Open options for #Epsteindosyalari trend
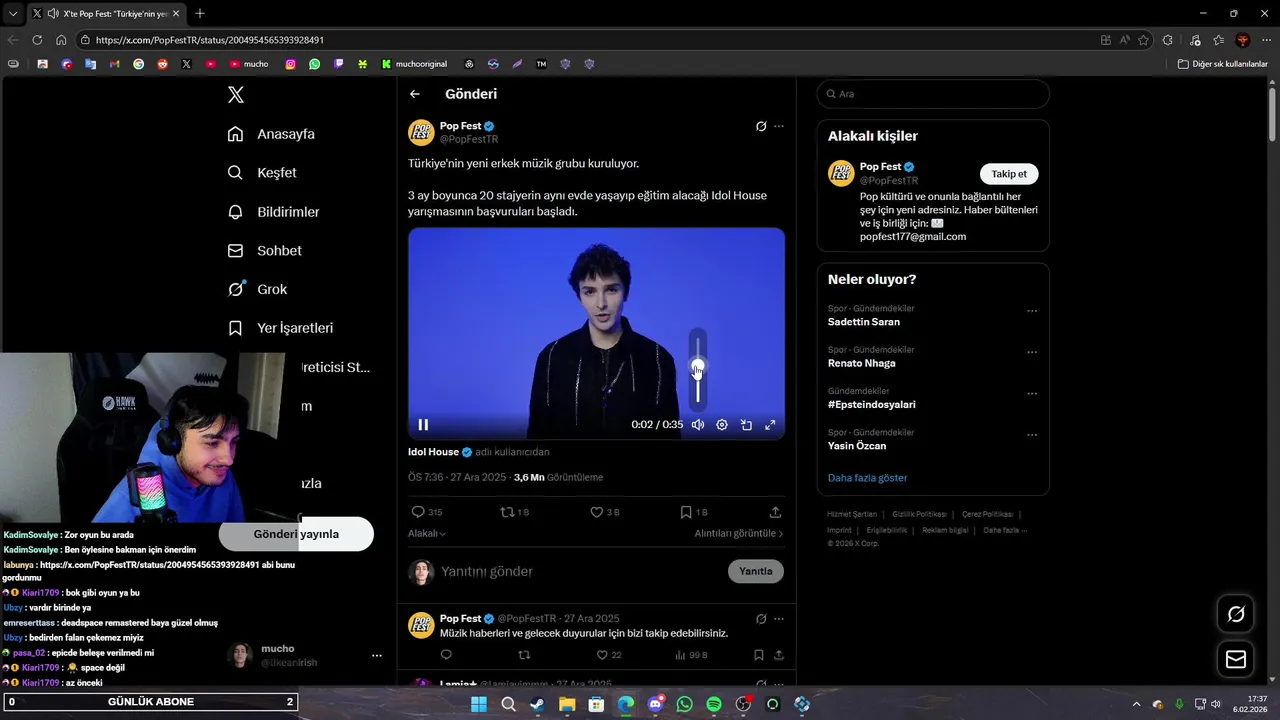The height and width of the screenshot is (720, 1280). 1032,394
